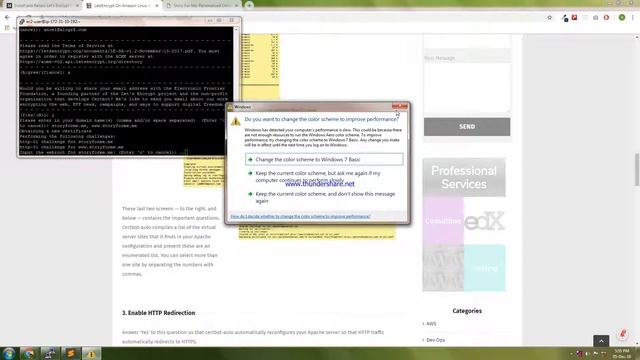The width and height of the screenshot is (640, 360).
Task: Switch to the third browser tab
Action: (201, 6)
